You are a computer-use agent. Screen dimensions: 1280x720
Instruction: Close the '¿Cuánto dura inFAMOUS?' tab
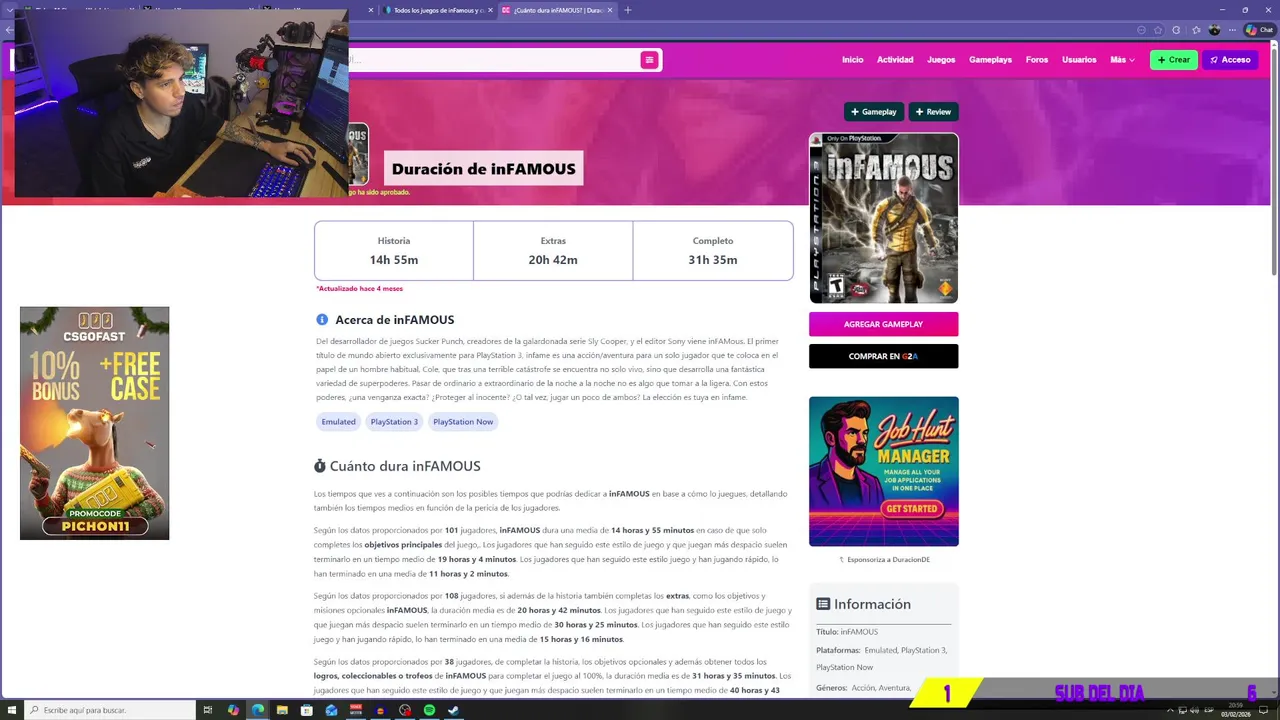tap(610, 10)
